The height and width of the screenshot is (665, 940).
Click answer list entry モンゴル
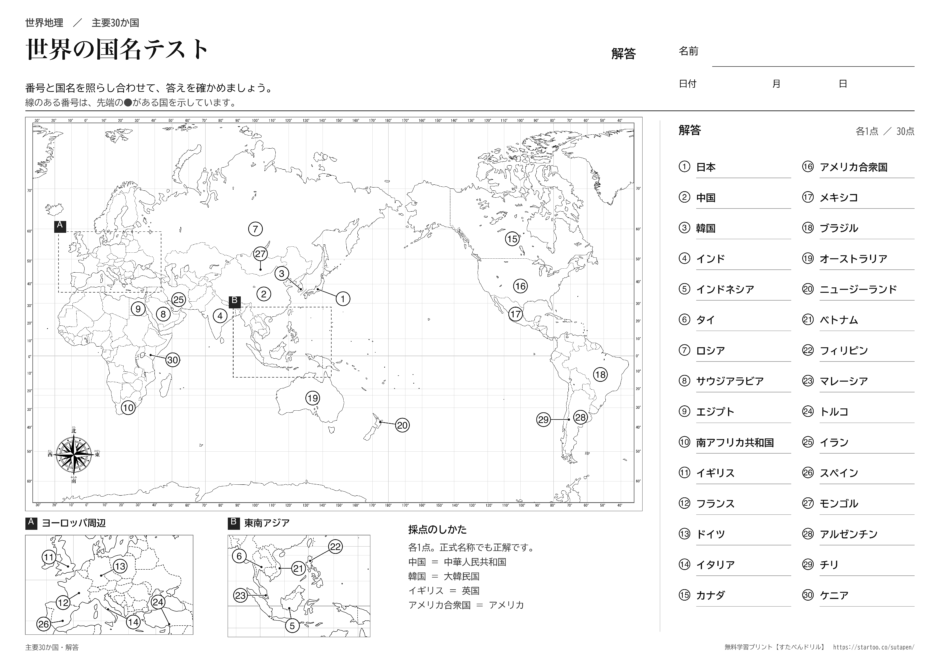point(839,504)
